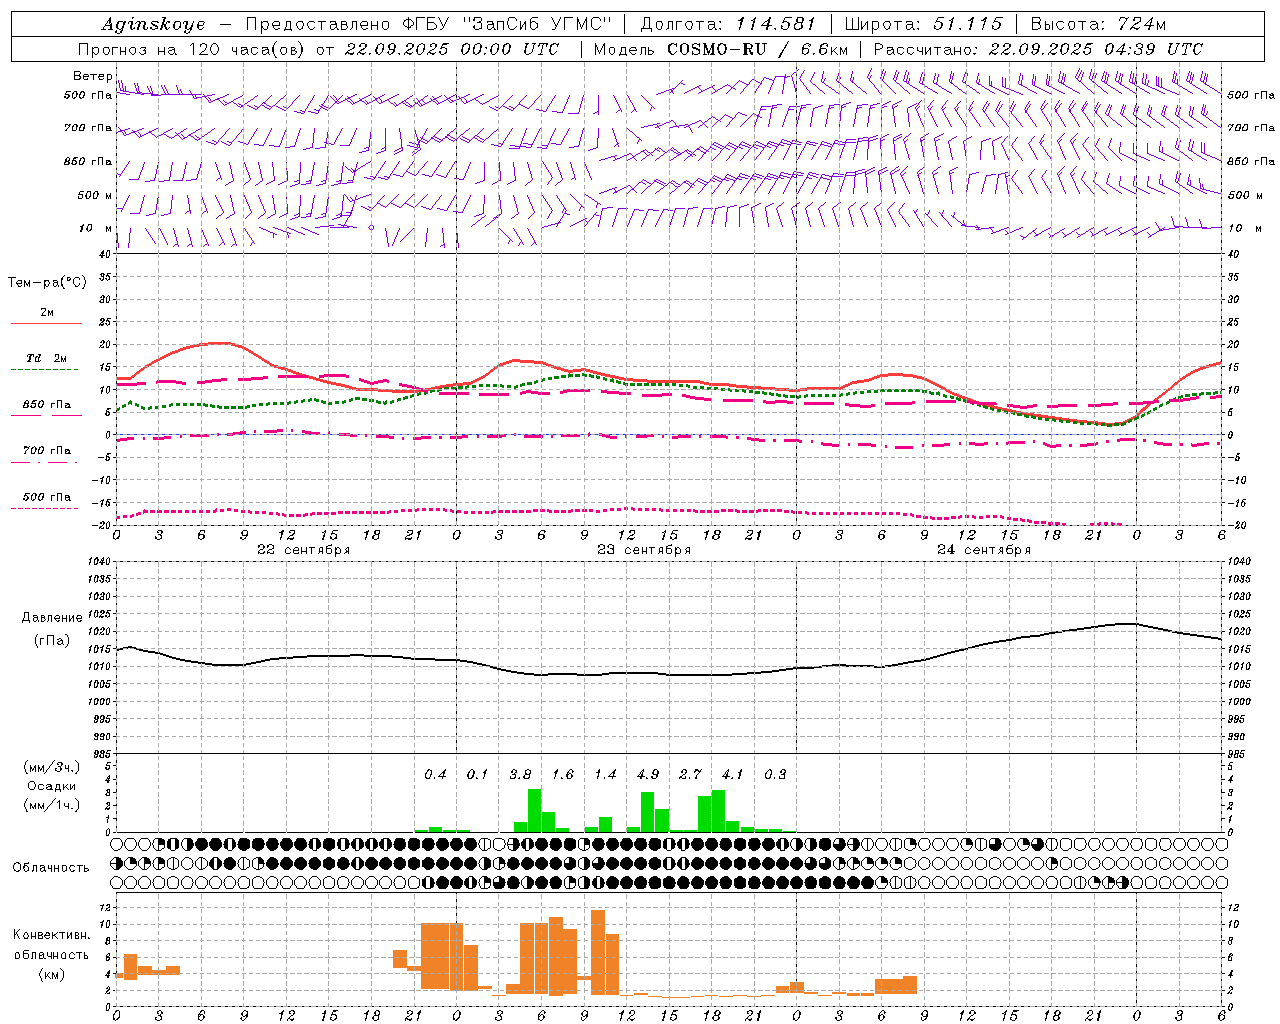Click the dashed sample under legend Td 2м
The image size is (1280, 1024).
(45, 369)
